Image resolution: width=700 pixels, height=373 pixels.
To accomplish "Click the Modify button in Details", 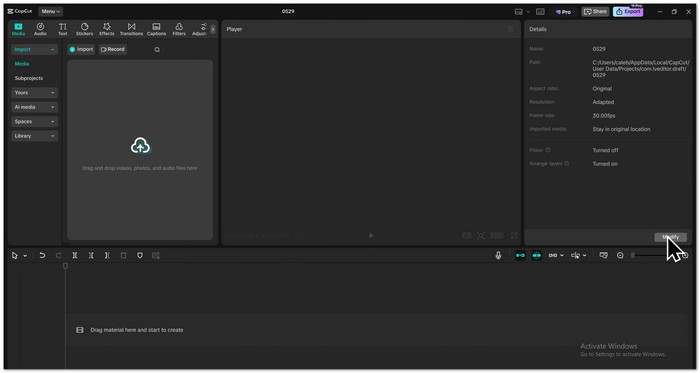I will tap(671, 237).
